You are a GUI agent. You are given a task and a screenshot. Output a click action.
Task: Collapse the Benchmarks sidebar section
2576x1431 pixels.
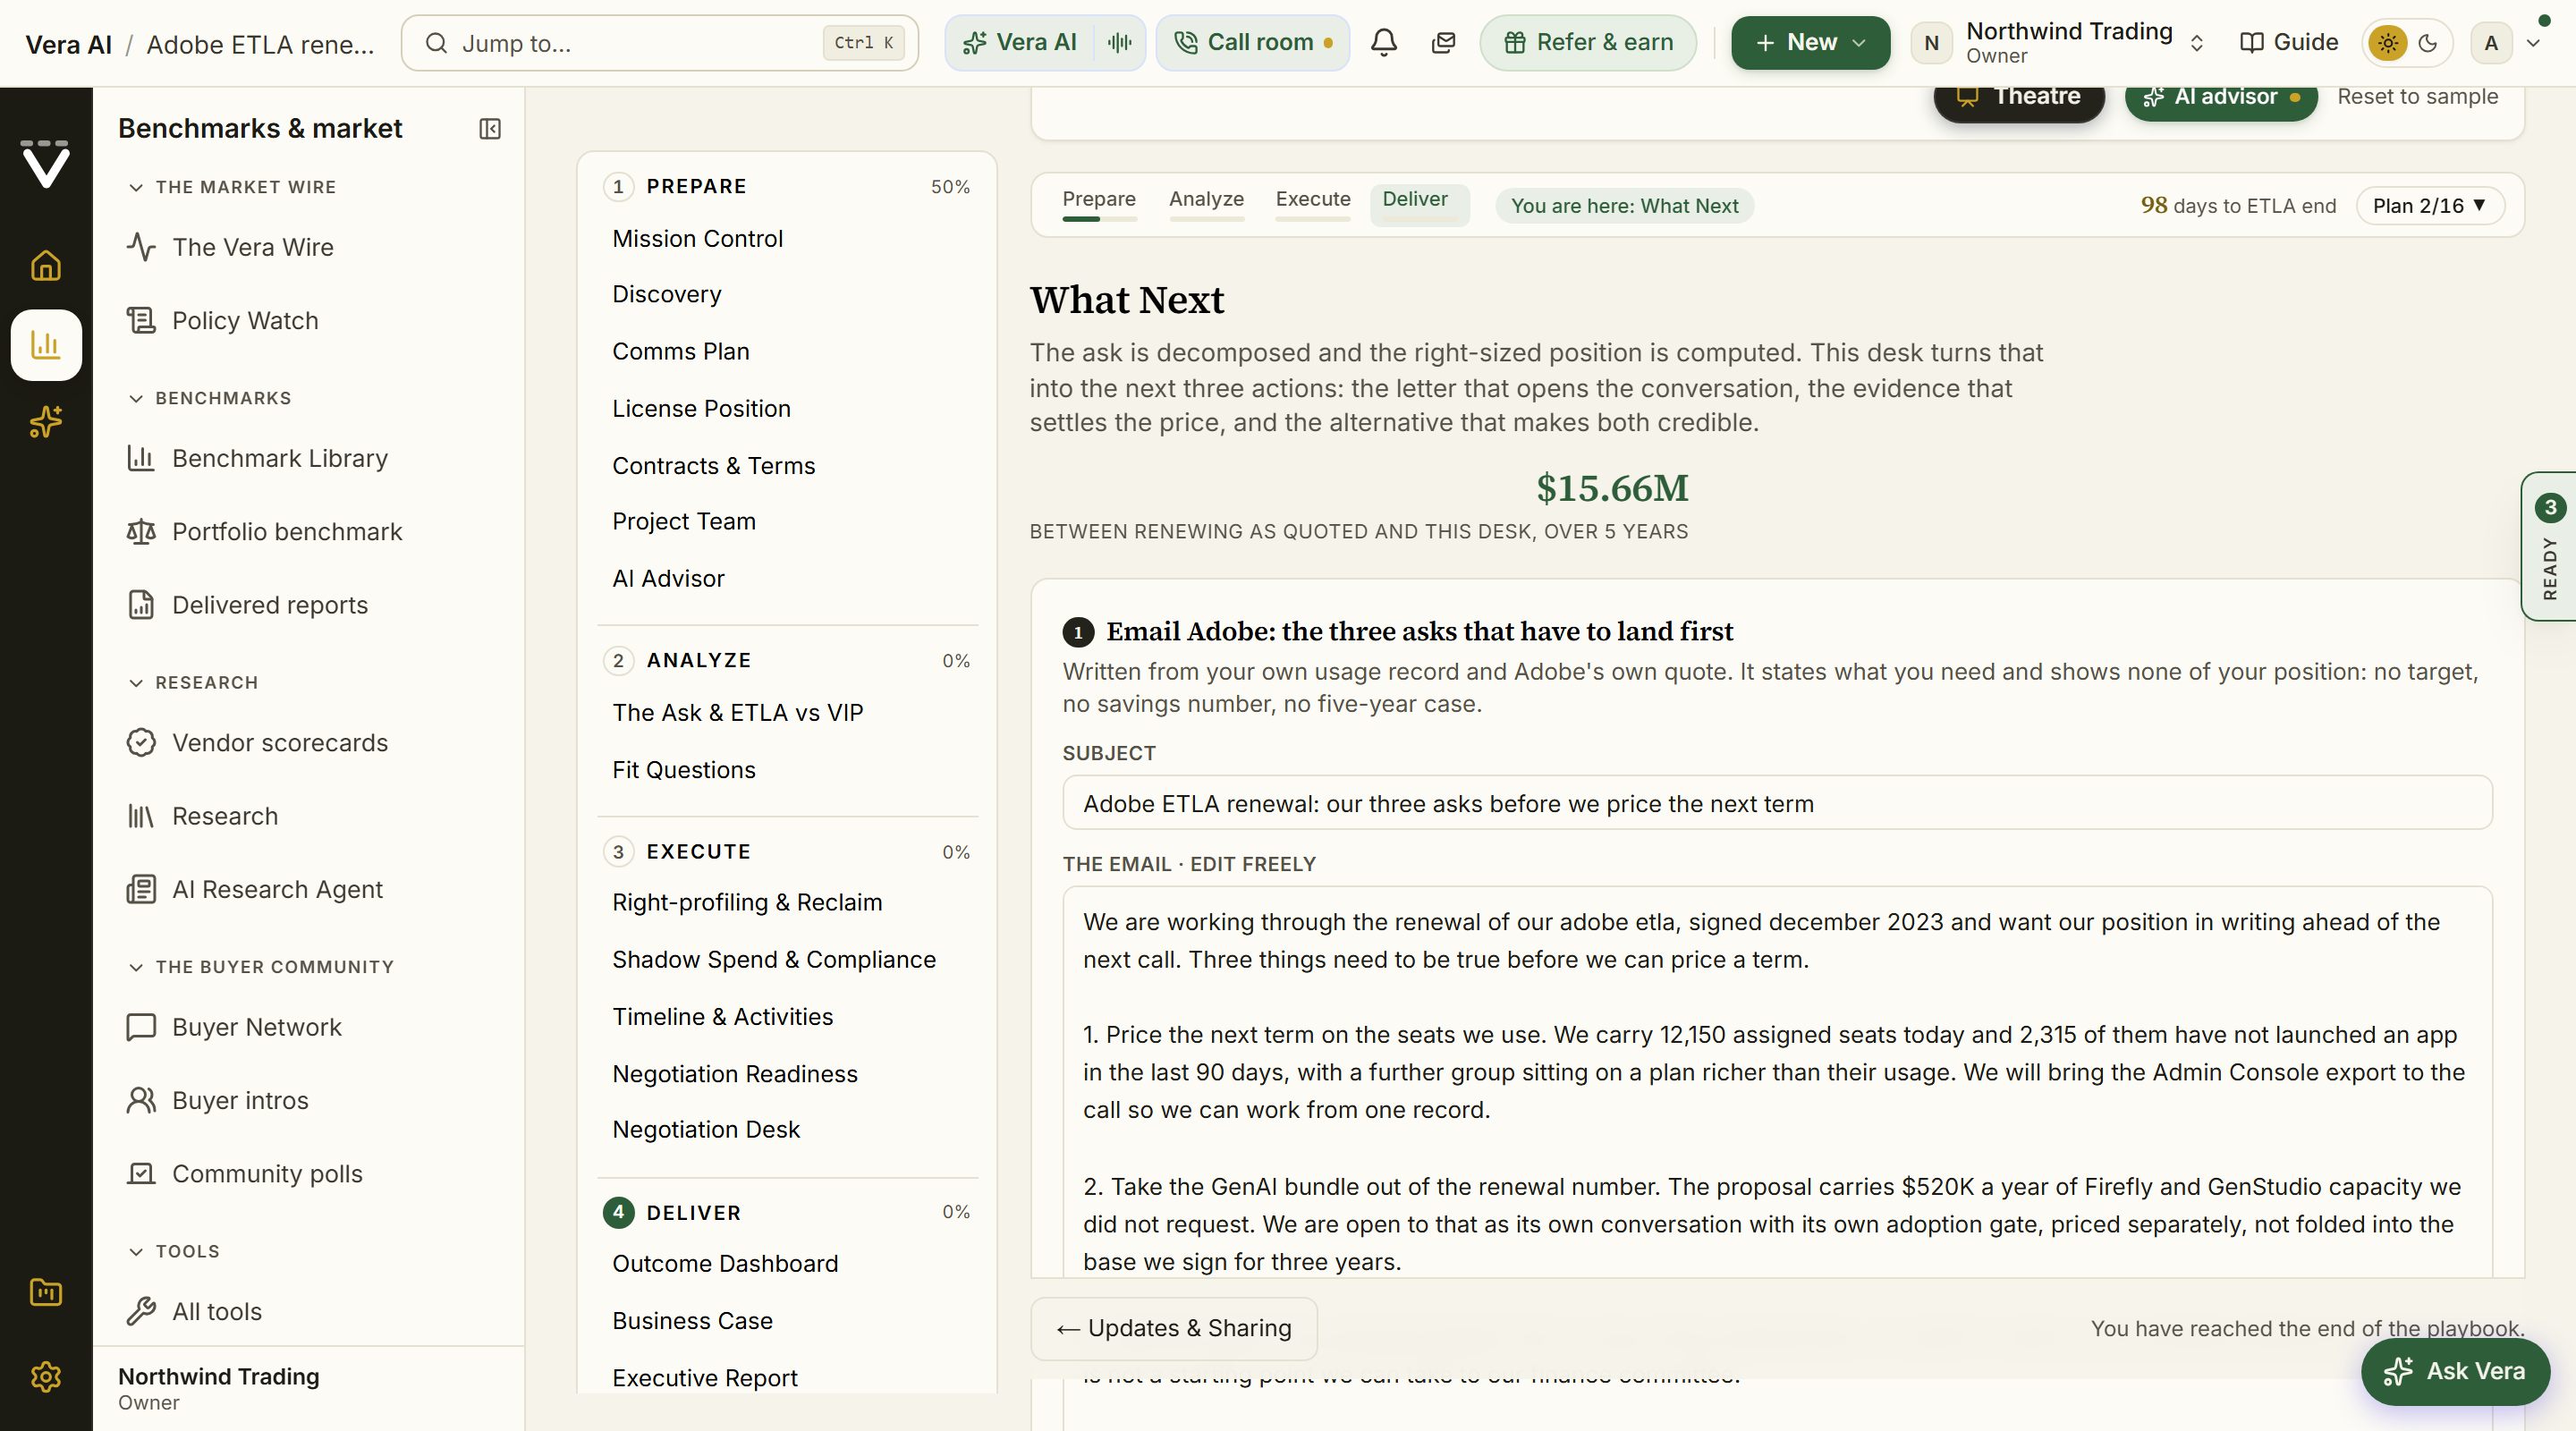210,398
